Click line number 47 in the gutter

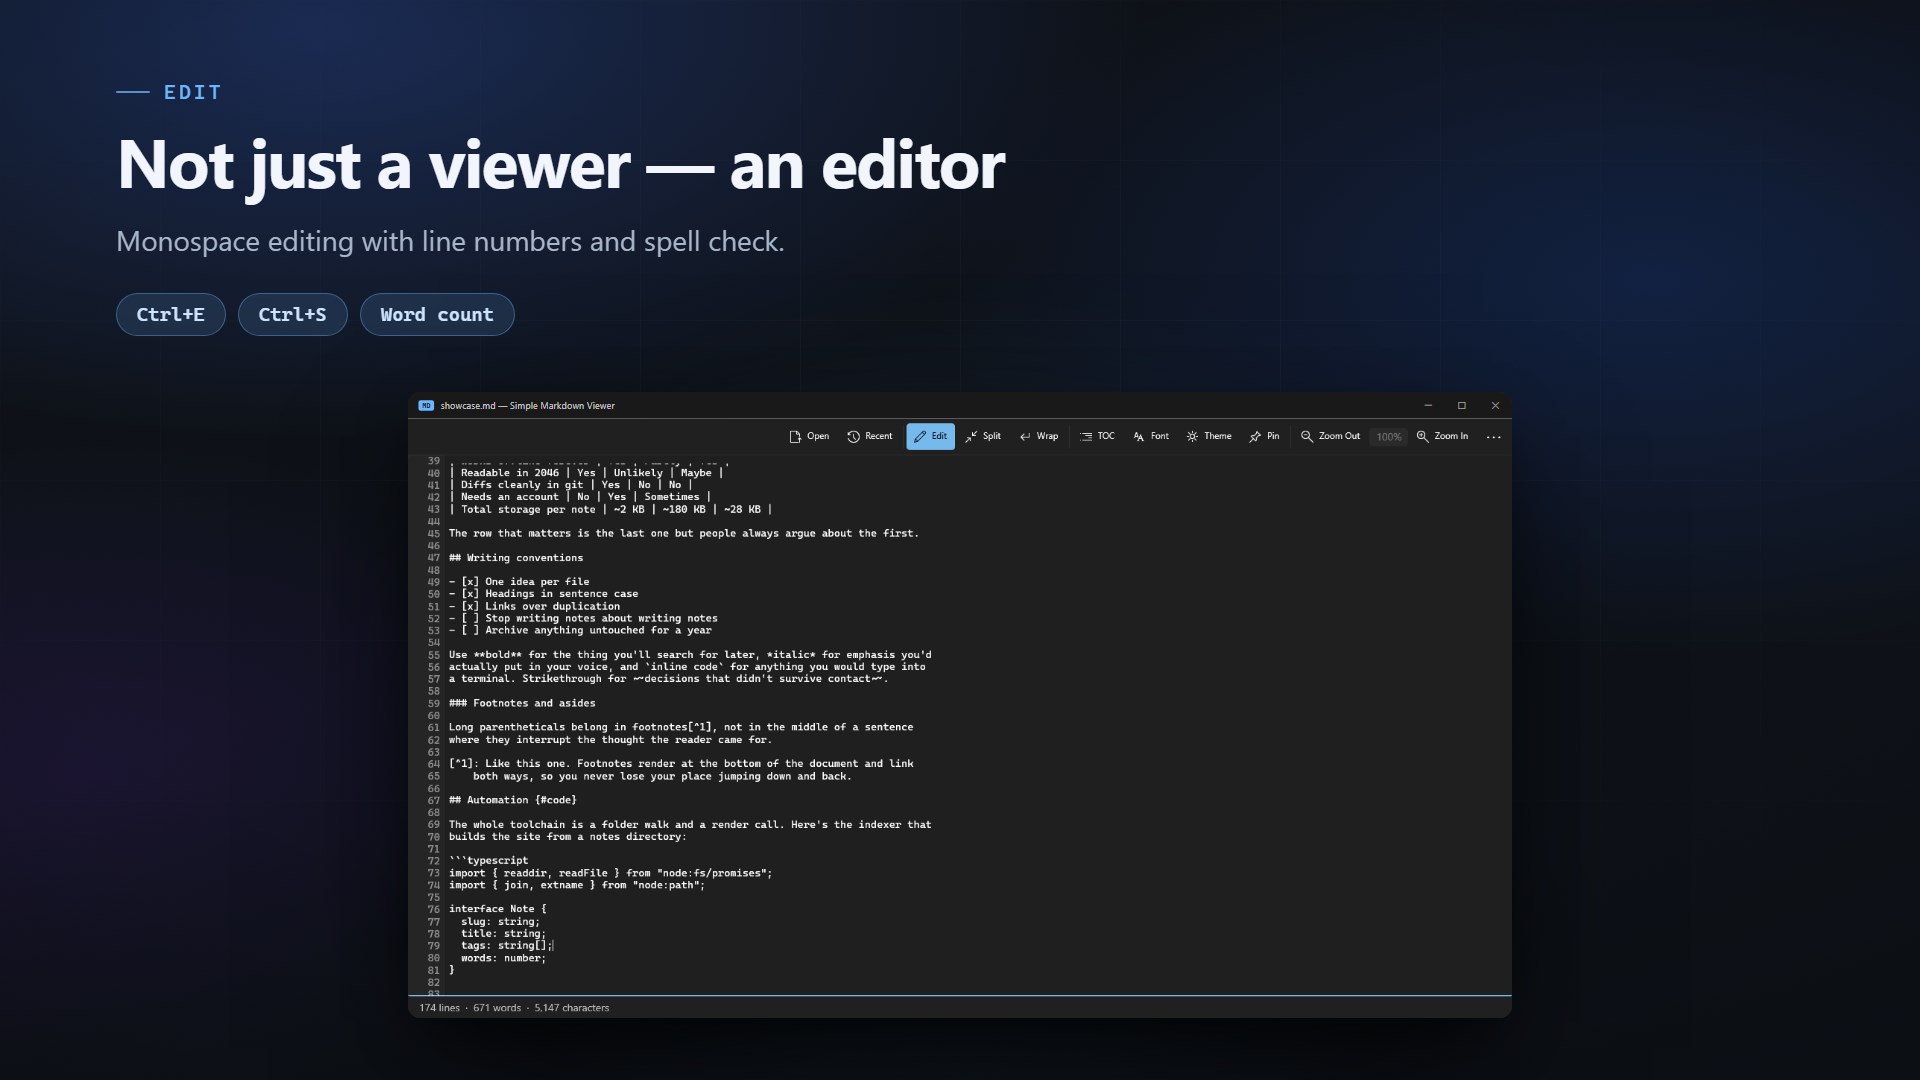pos(434,558)
